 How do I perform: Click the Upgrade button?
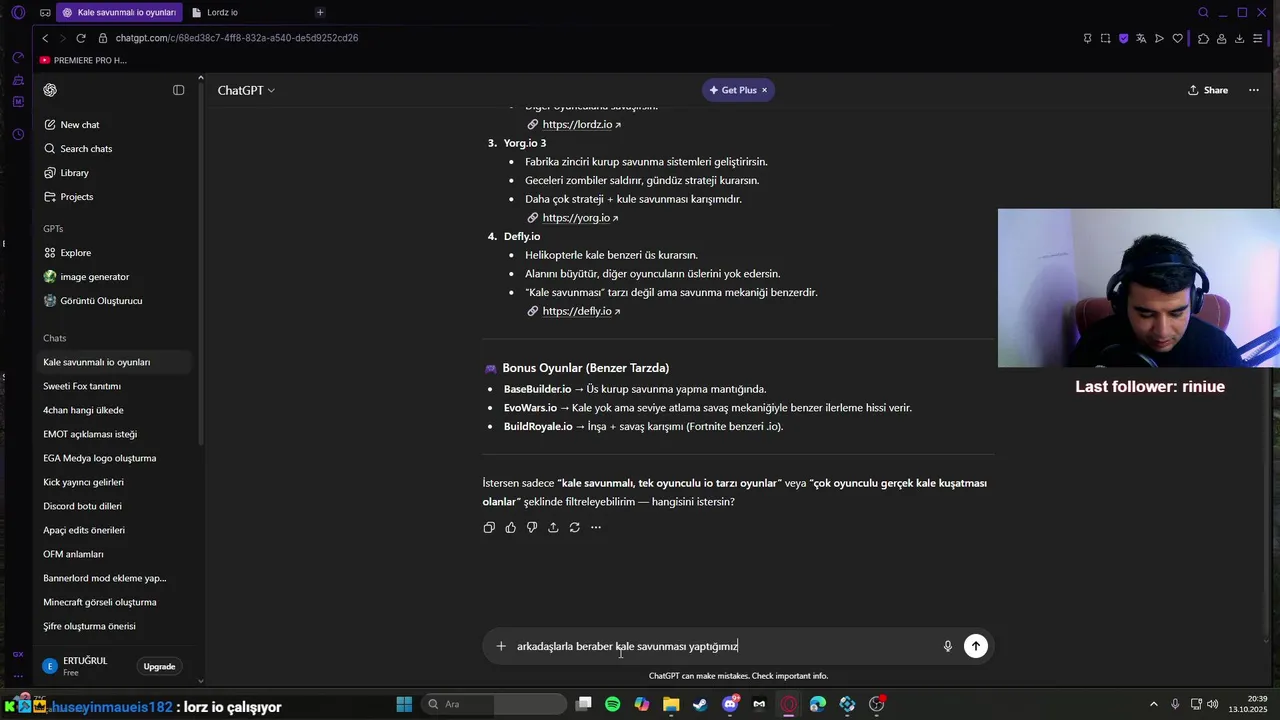pos(159,667)
